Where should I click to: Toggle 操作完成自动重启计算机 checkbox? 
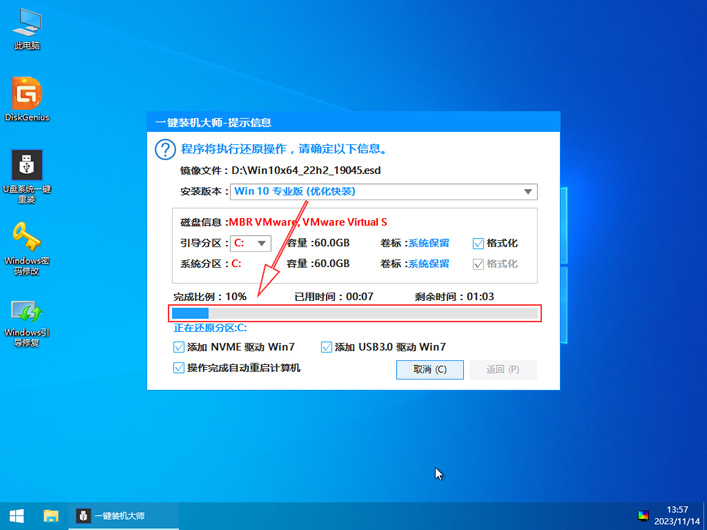pyautogui.click(x=179, y=368)
